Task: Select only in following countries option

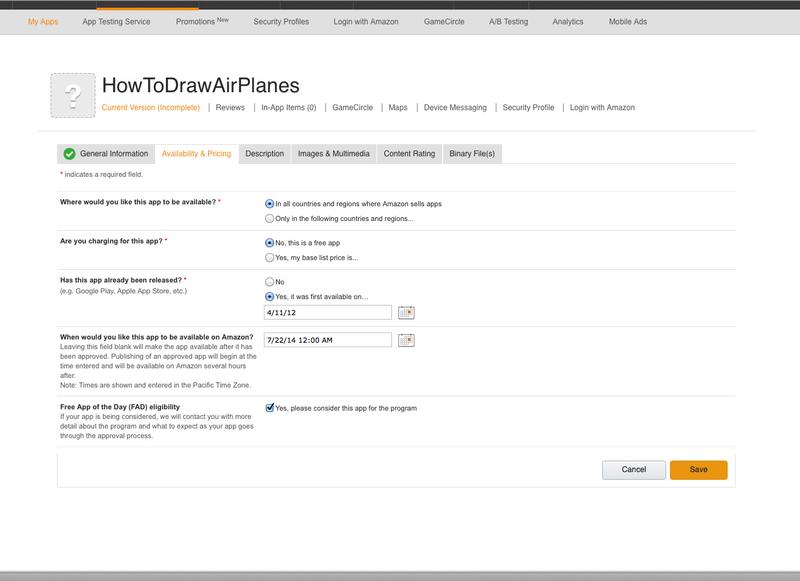Action: click(x=269, y=218)
